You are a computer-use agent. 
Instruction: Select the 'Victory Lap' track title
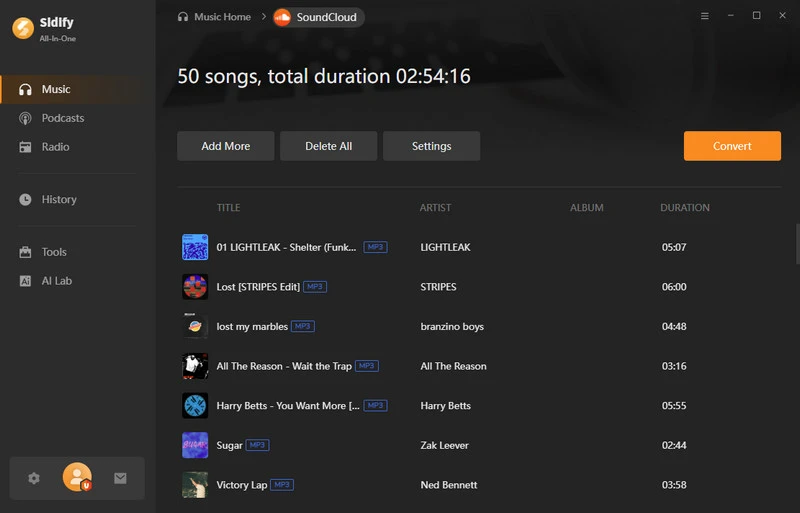[x=242, y=485]
